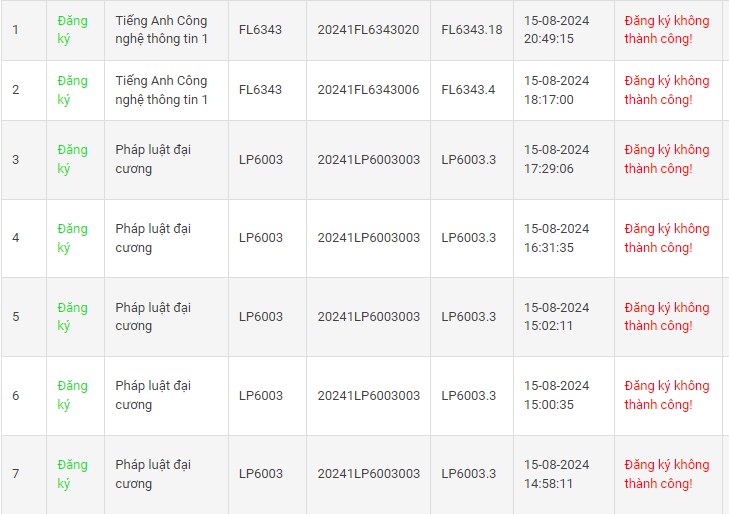
Task: Select the class code 20241FL6343020
Action: (x=368, y=30)
